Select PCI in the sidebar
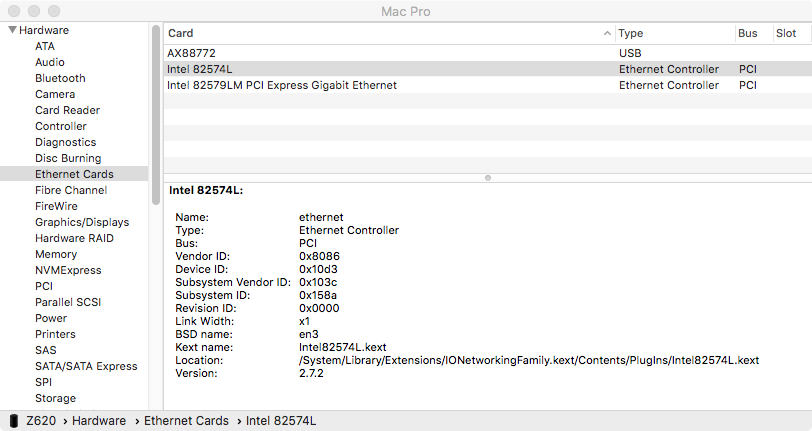The width and height of the screenshot is (812, 431). tap(44, 286)
